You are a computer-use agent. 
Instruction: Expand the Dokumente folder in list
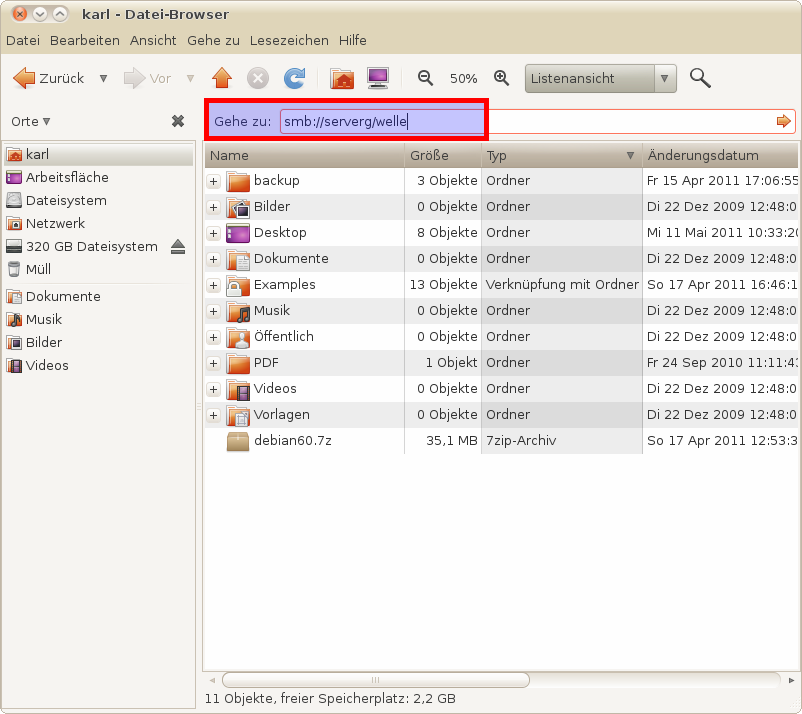[x=213, y=259]
